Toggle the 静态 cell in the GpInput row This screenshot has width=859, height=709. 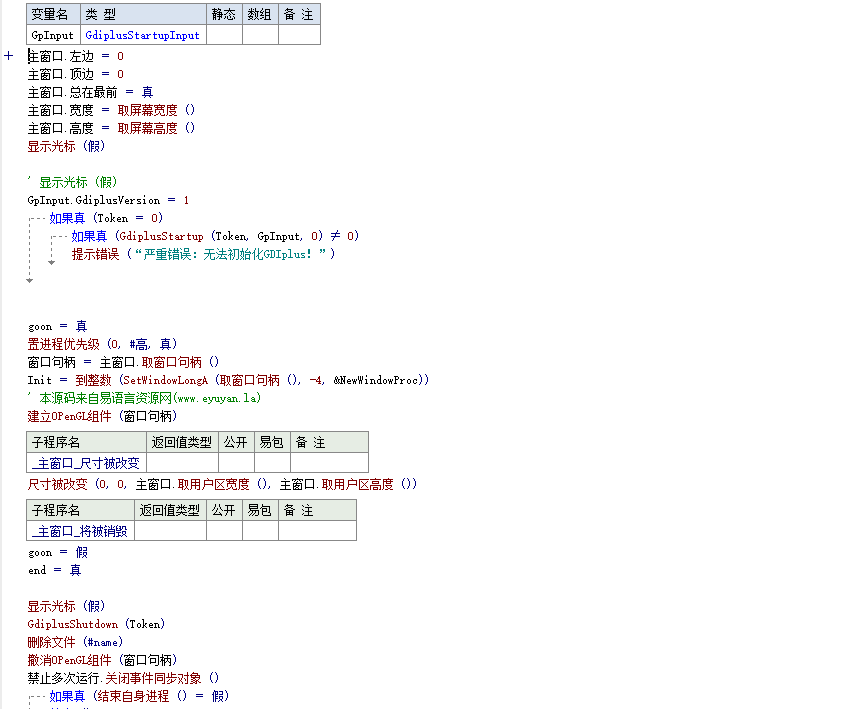224,35
